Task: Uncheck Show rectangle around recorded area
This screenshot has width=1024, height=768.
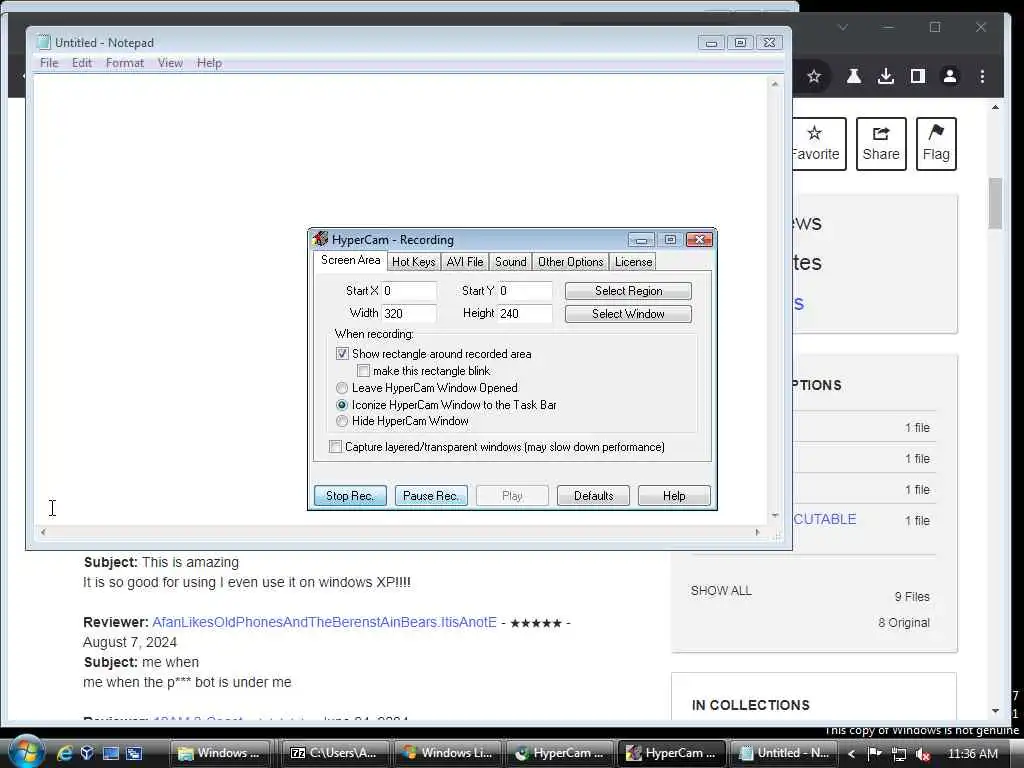Action: pos(342,353)
